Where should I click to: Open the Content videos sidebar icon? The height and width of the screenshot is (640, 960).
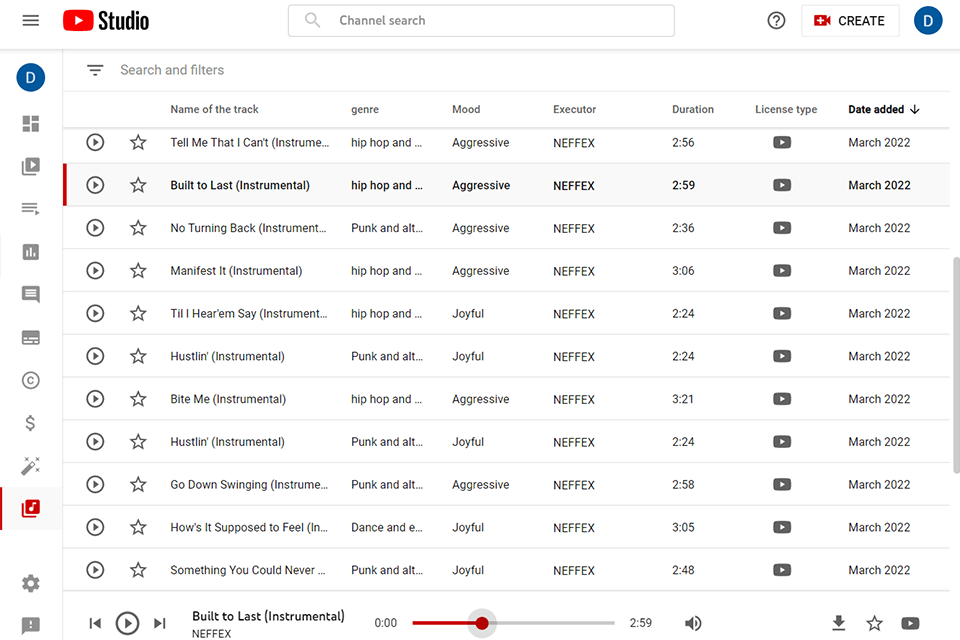(x=31, y=166)
